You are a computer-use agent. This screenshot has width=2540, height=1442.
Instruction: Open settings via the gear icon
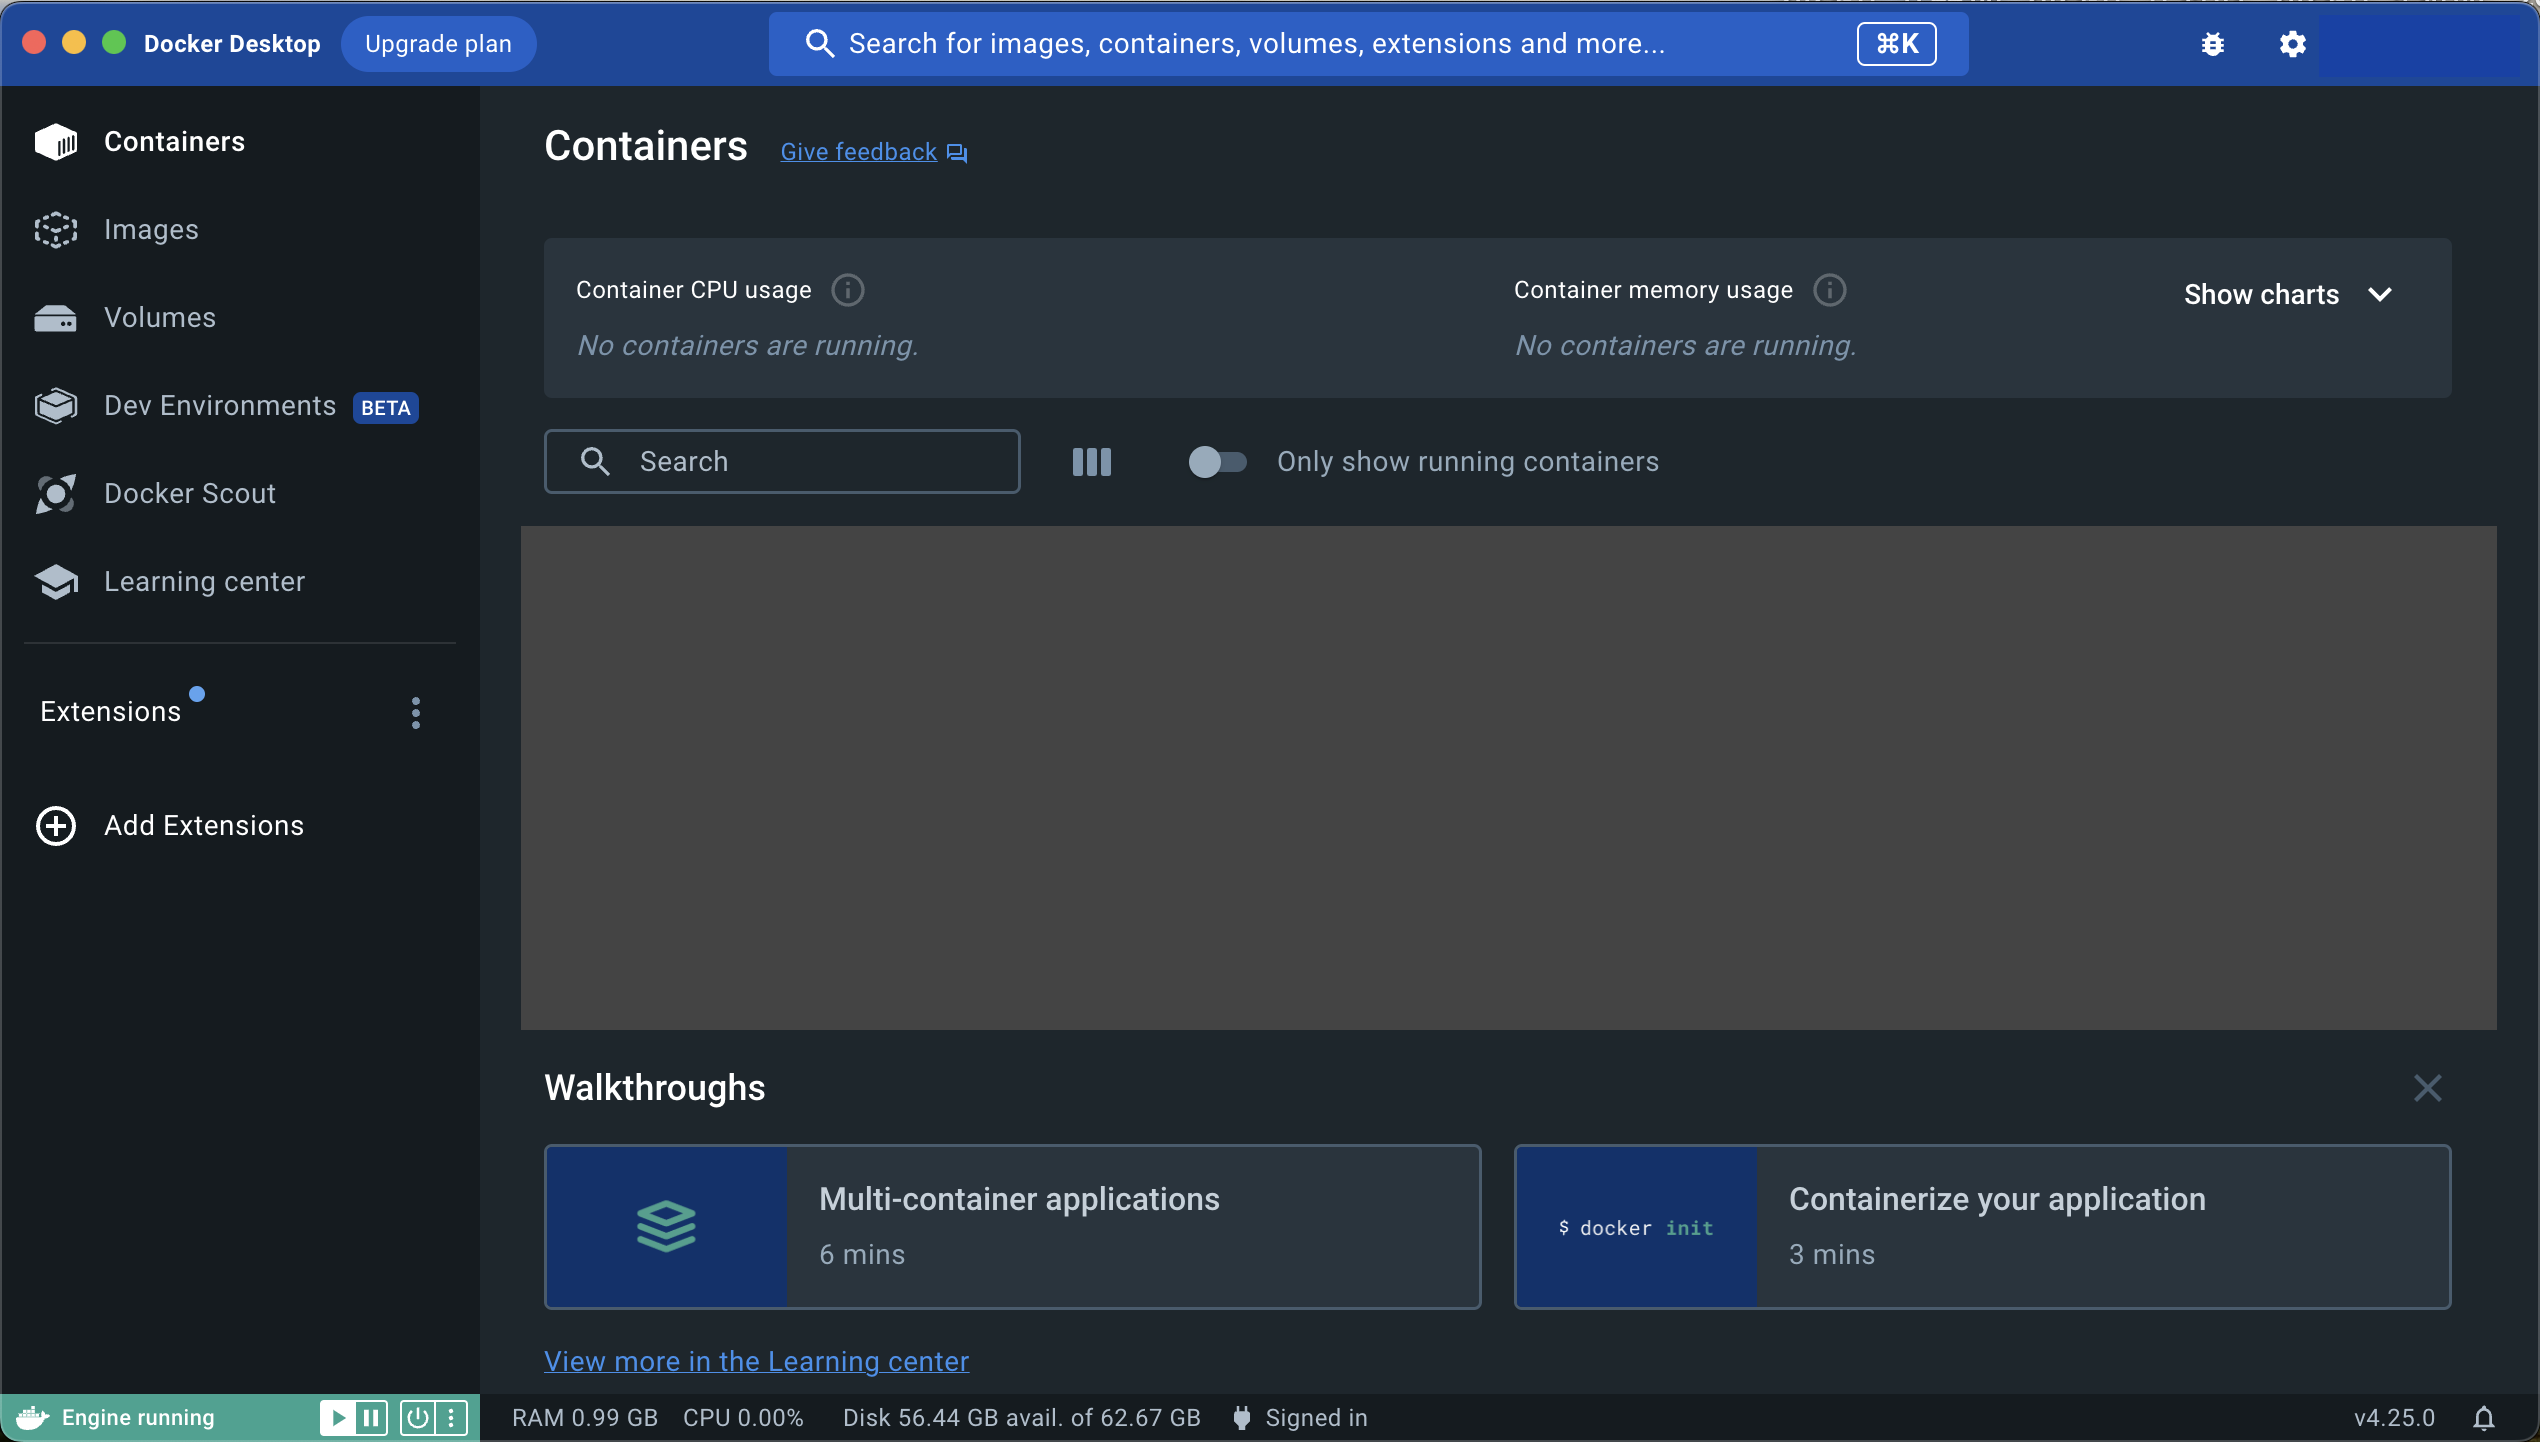click(2292, 44)
